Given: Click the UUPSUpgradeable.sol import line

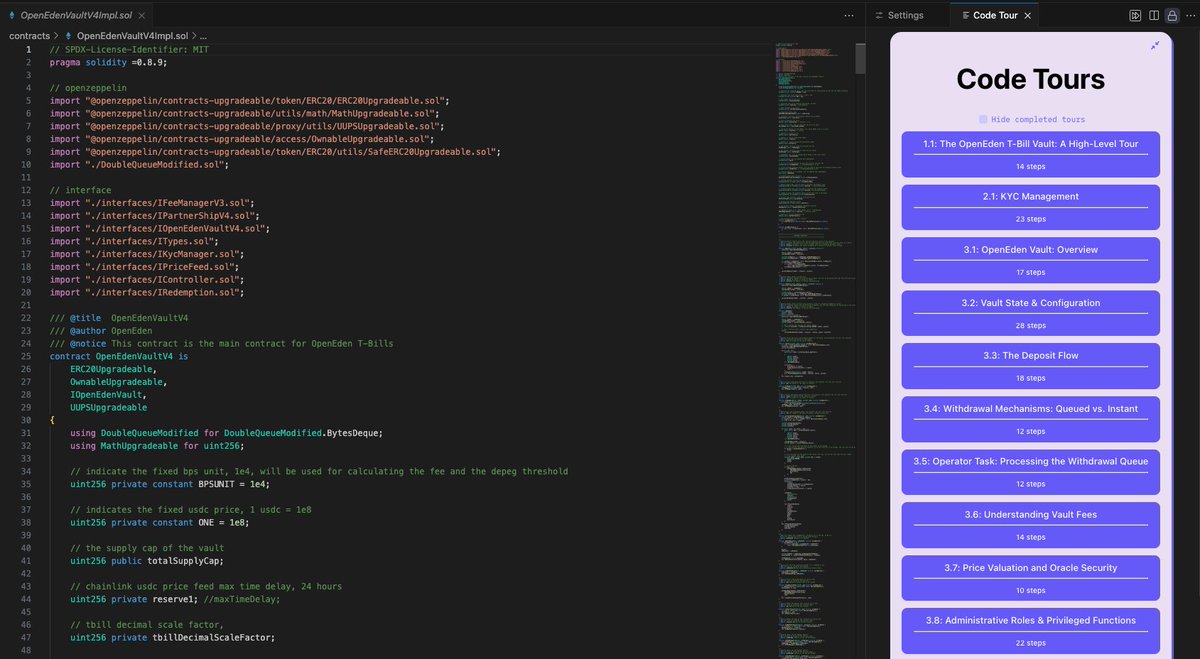Looking at the screenshot, I should 245,126.
